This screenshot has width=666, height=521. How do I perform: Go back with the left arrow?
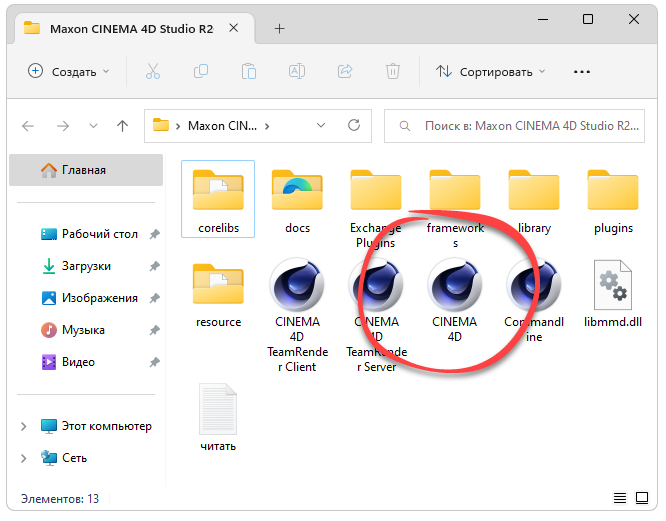tap(28, 126)
